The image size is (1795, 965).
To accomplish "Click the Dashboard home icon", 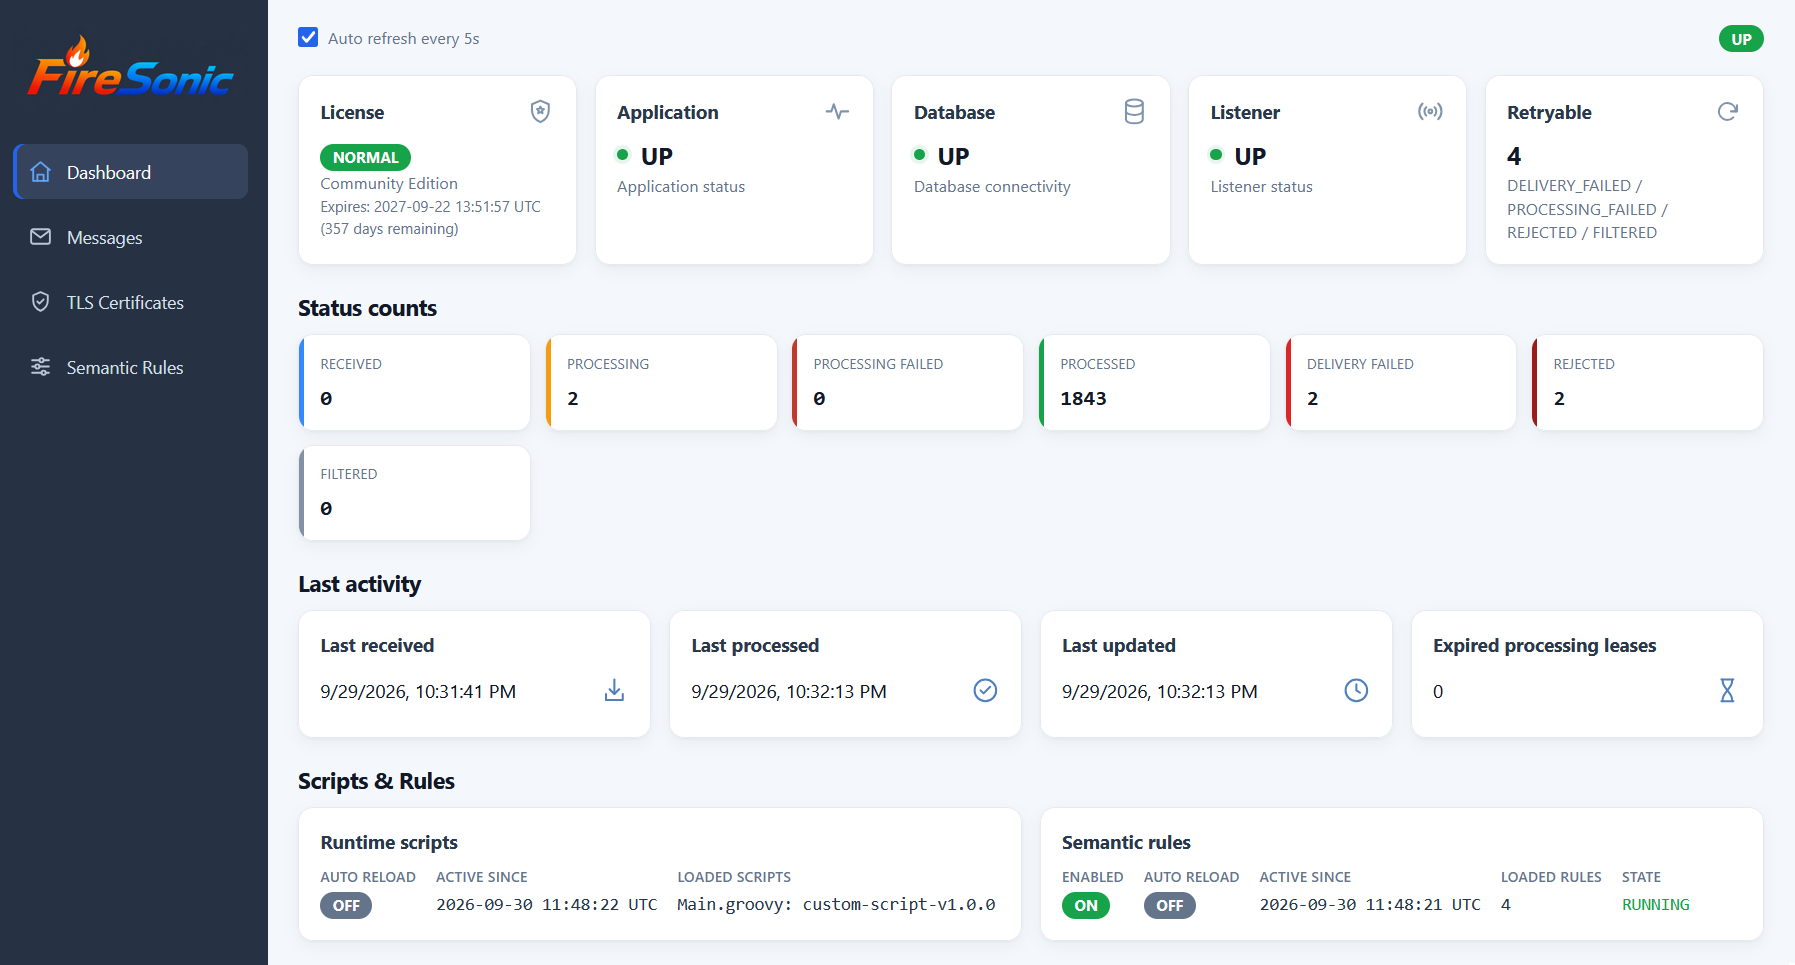I will pos(41,172).
